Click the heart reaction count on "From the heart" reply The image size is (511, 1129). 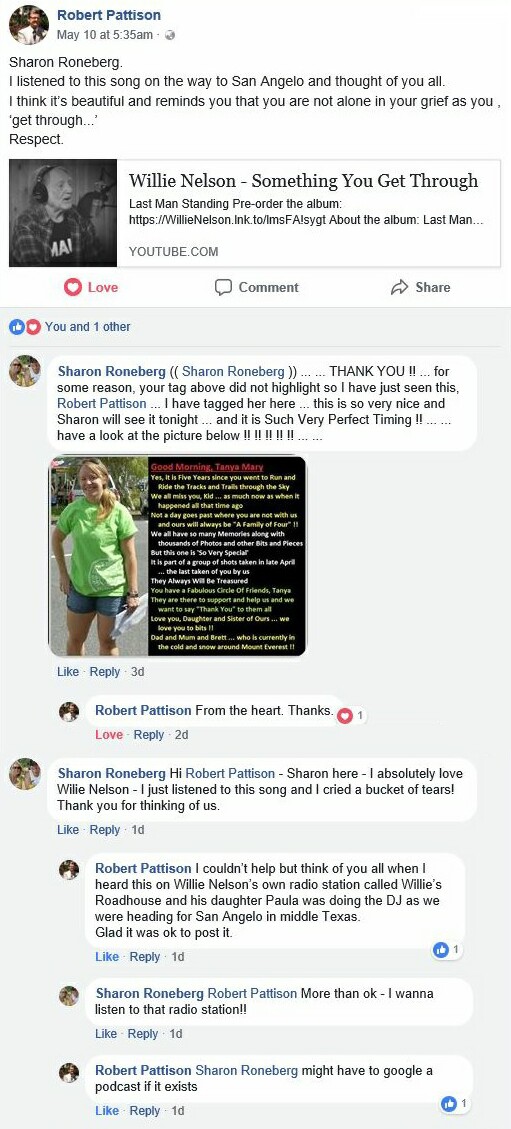click(352, 716)
